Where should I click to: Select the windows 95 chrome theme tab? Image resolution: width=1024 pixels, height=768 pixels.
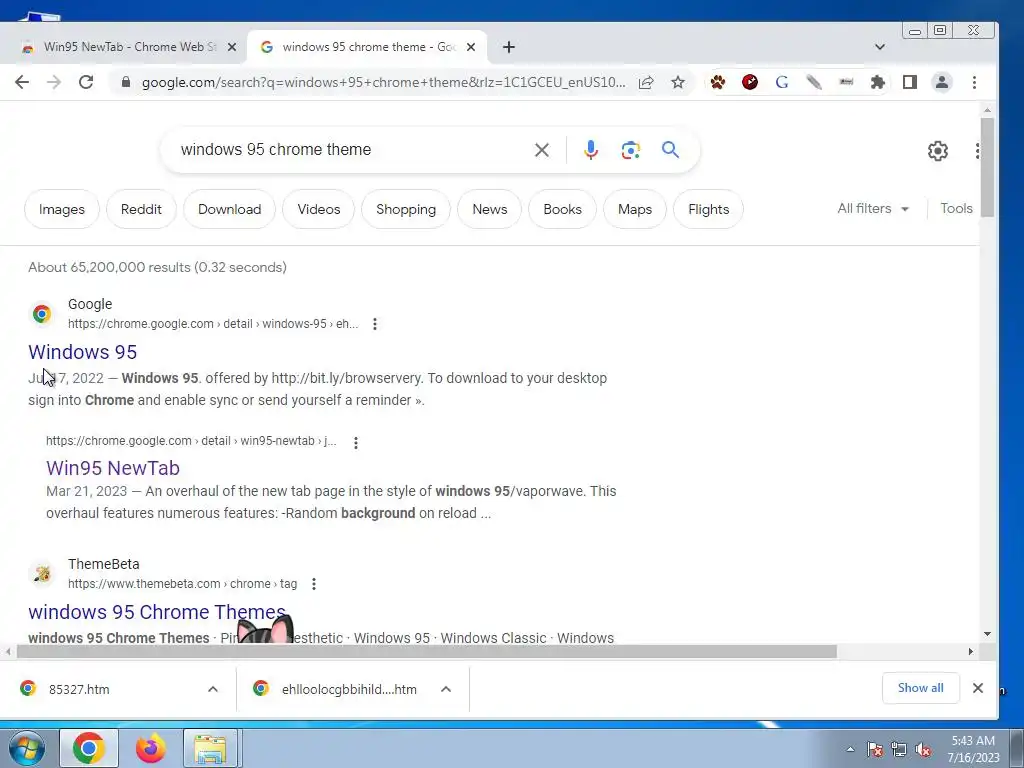point(367,47)
